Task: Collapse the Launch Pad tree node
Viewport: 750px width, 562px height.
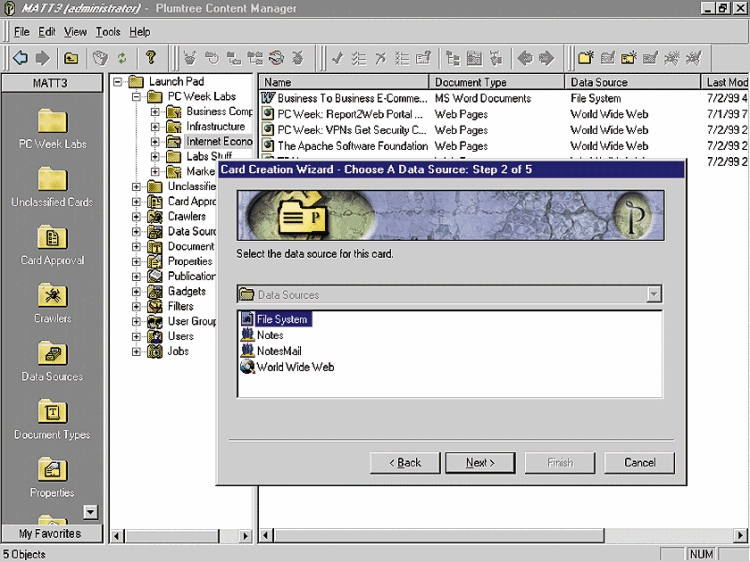Action: pyautogui.click(x=118, y=82)
